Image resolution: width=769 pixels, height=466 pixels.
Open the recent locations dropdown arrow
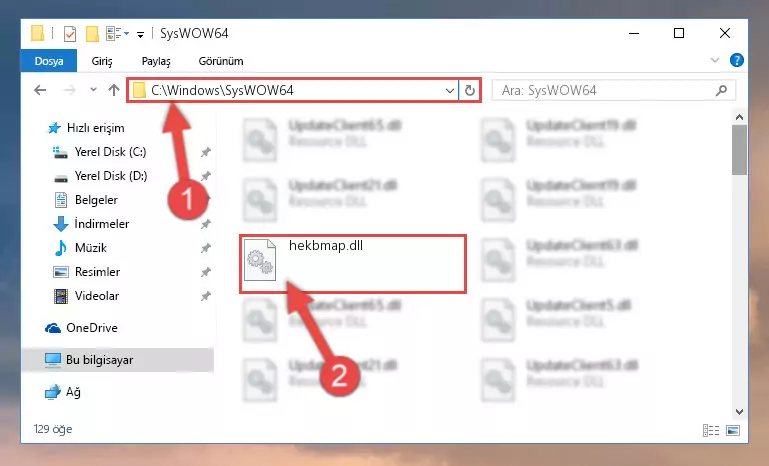coord(93,90)
